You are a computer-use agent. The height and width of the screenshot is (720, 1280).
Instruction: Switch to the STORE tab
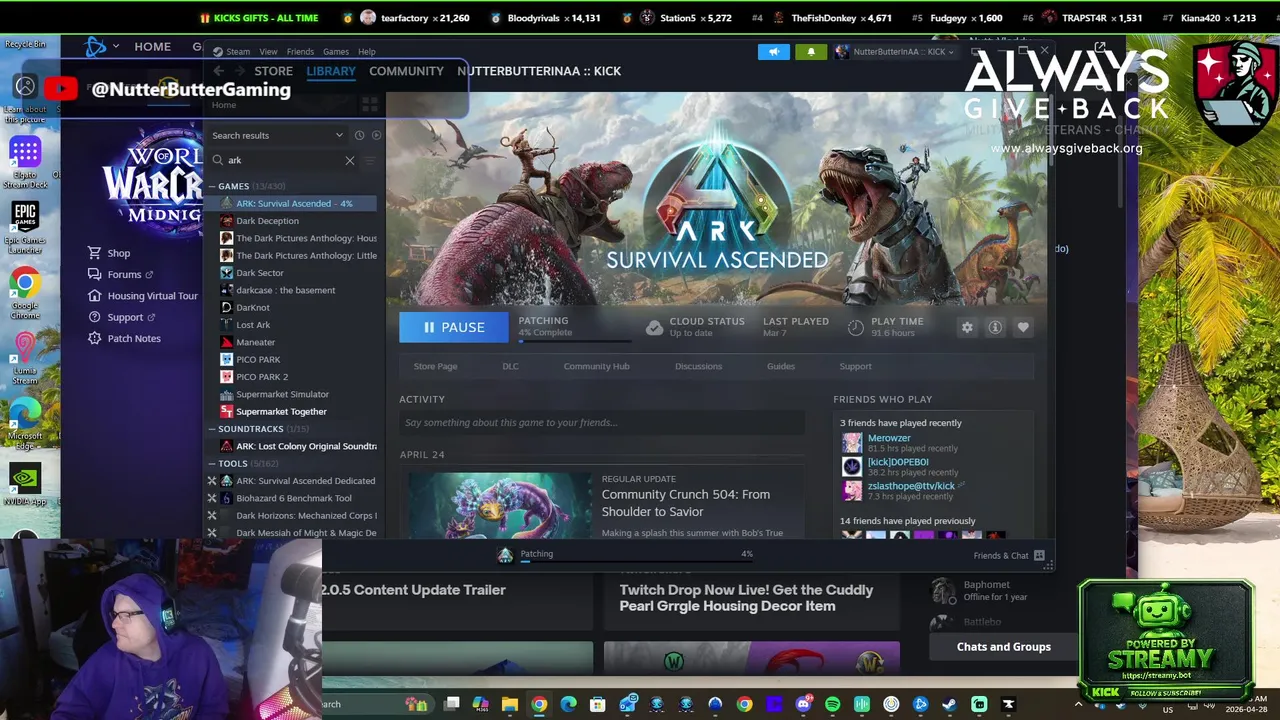pyautogui.click(x=273, y=71)
